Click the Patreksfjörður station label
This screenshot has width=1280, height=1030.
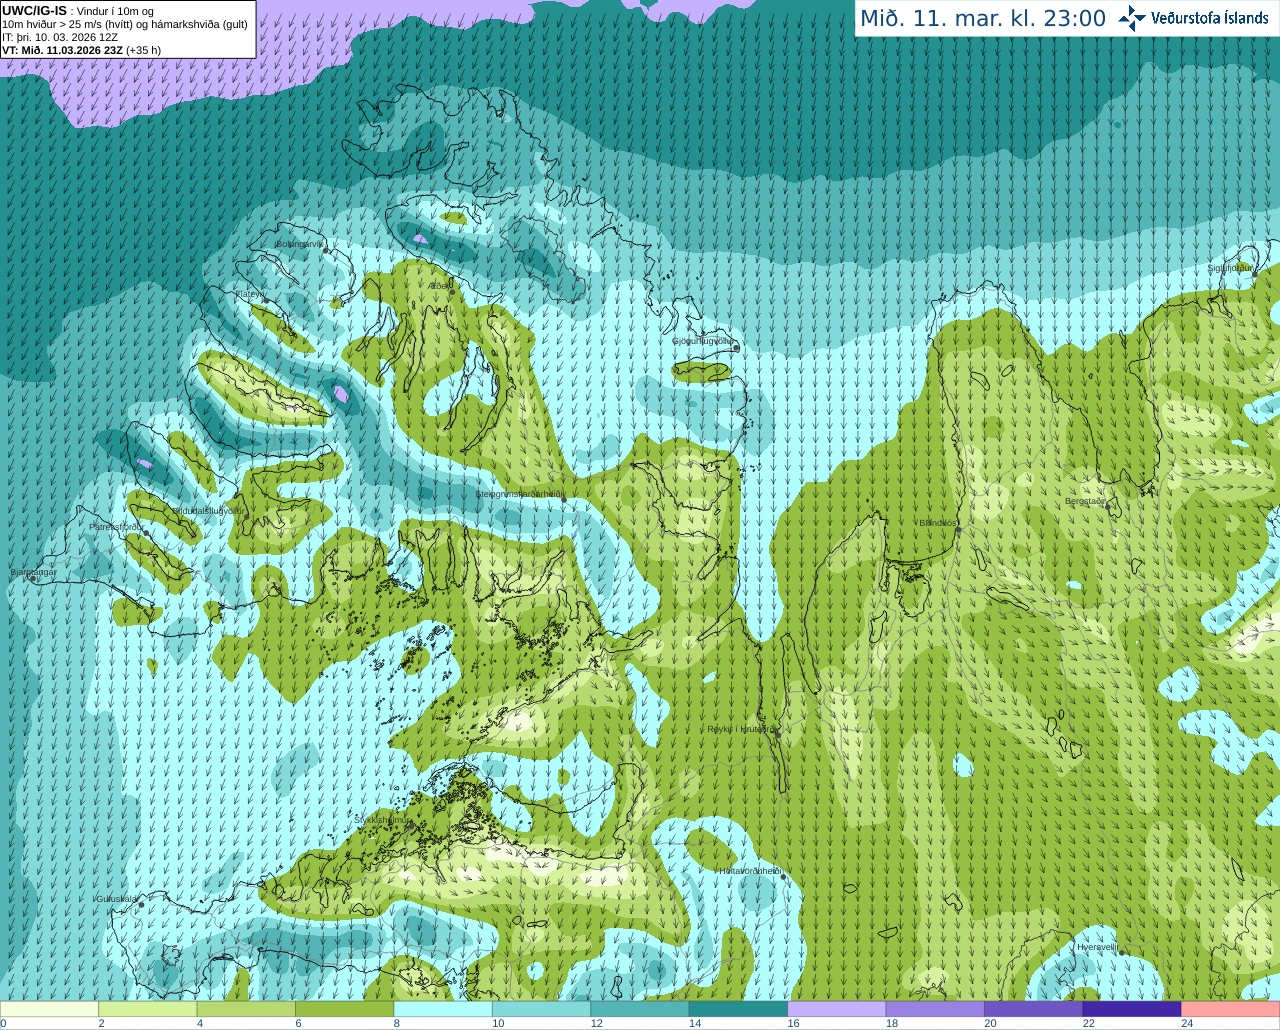(117, 526)
